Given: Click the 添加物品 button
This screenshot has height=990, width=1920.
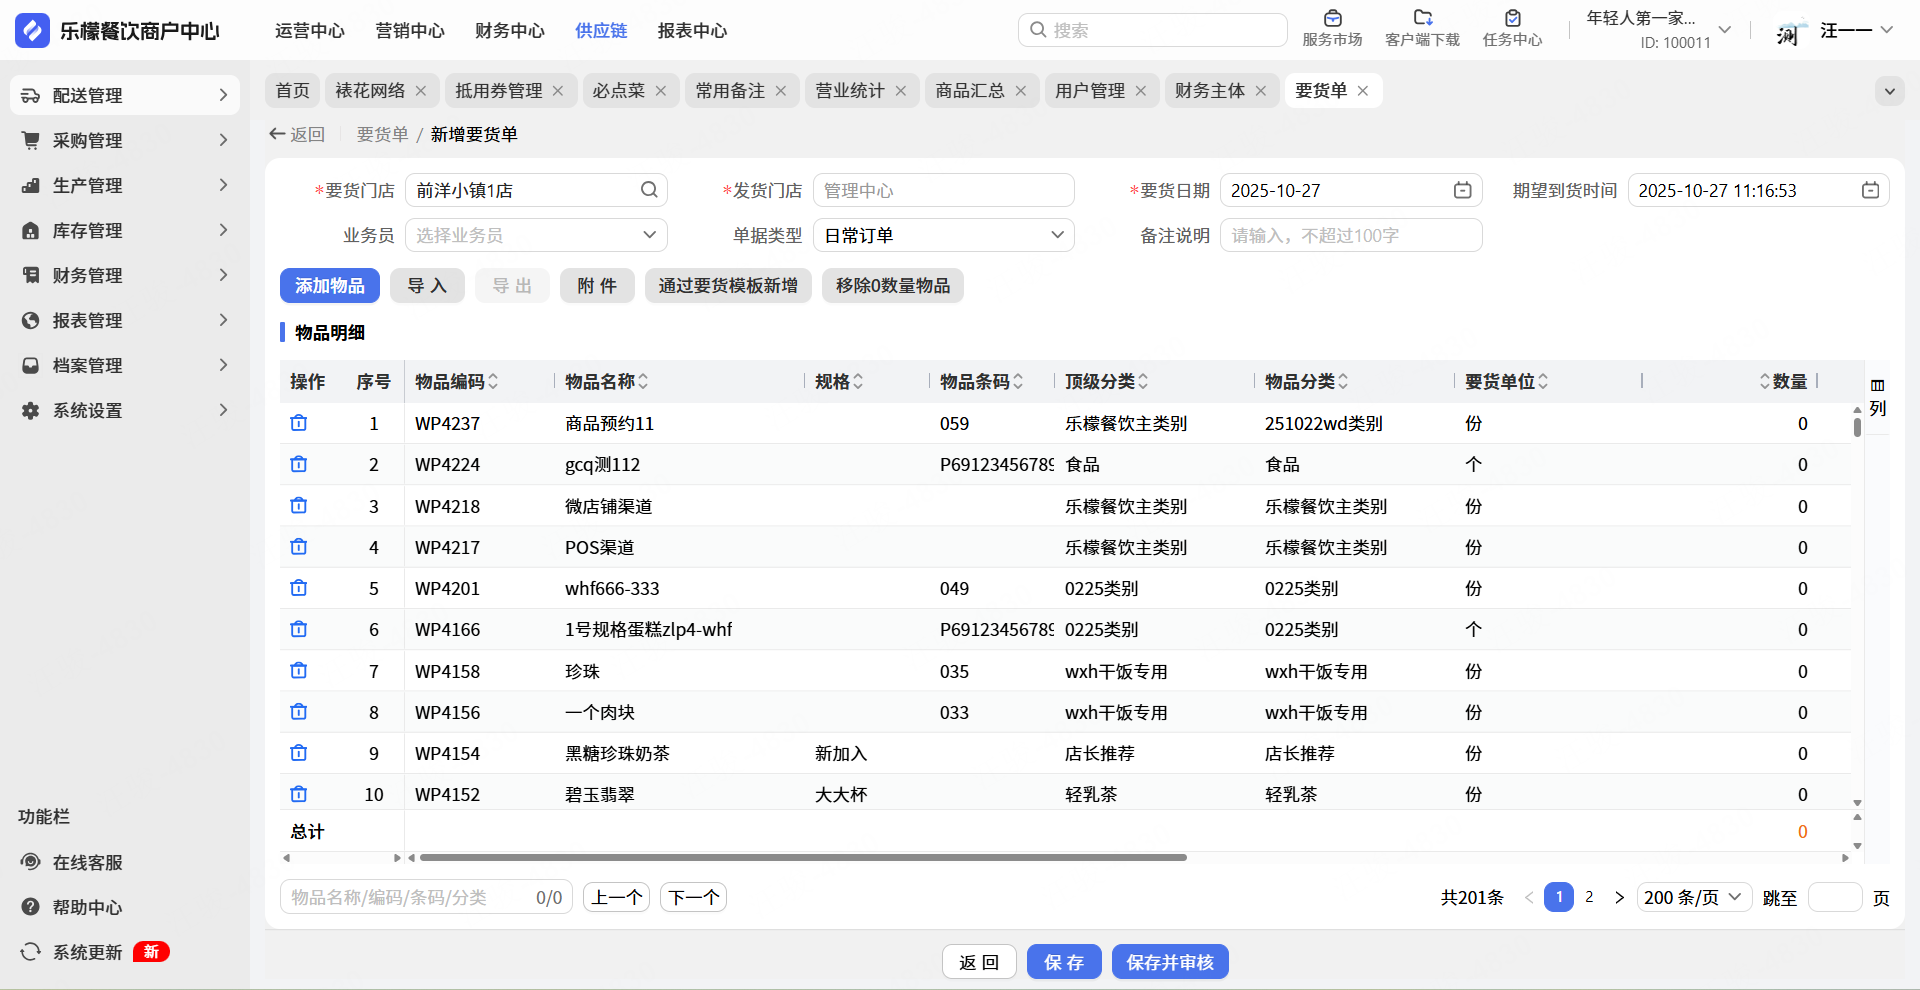Looking at the screenshot, I should pos(329,286).
